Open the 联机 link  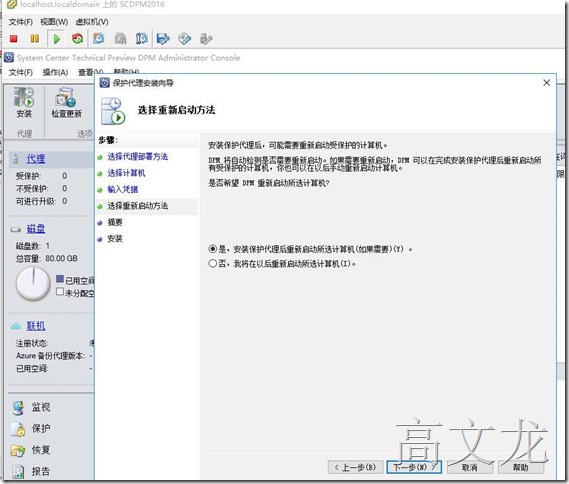pyautogui.click(x=36, y=326)
